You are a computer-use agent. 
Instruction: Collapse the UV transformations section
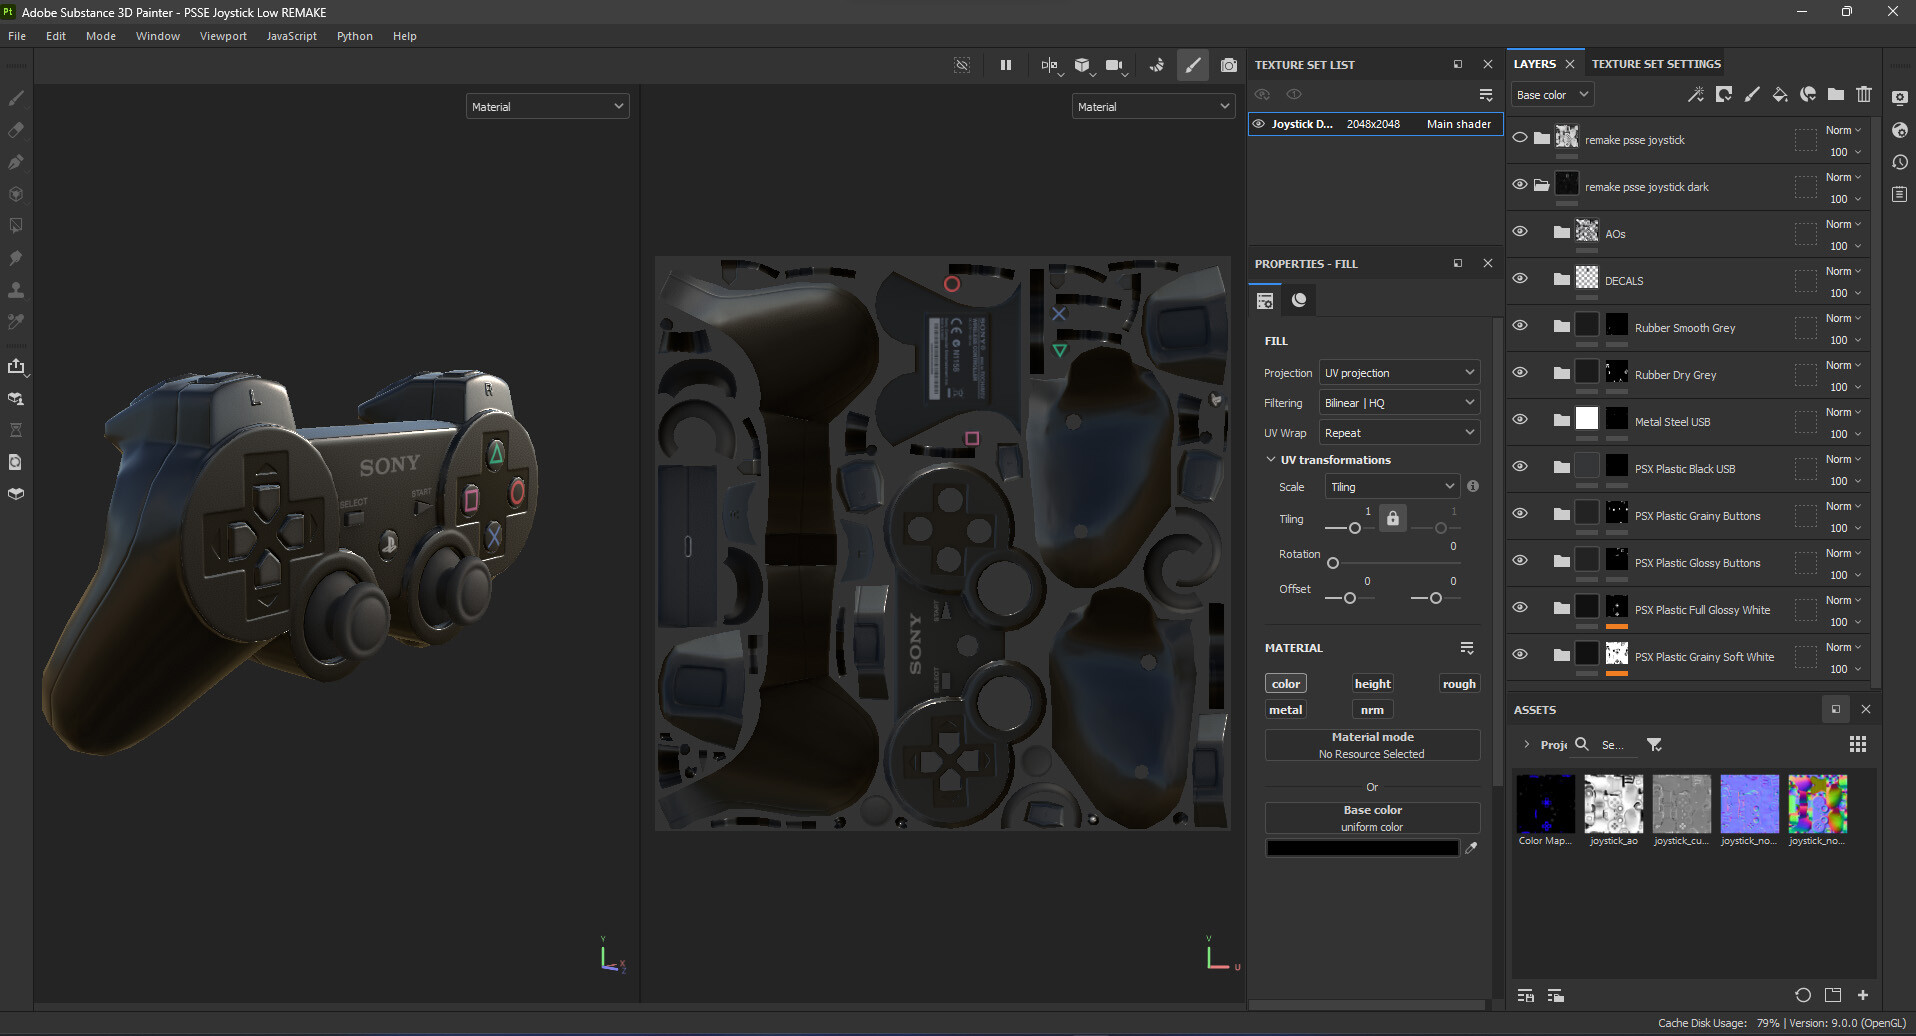(1271, 459)
